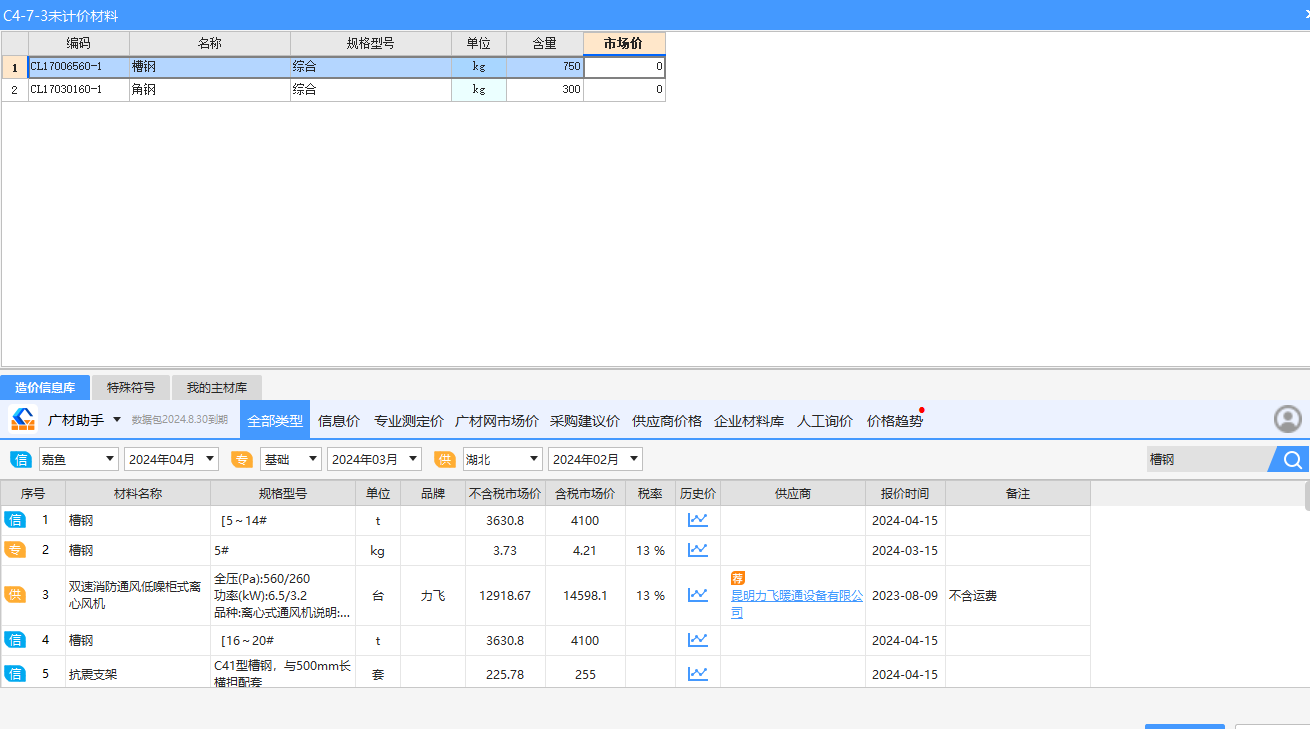Select 企业材料库 category tab
The height and width of the screenshot is (729, 1310).
[749, 421]
